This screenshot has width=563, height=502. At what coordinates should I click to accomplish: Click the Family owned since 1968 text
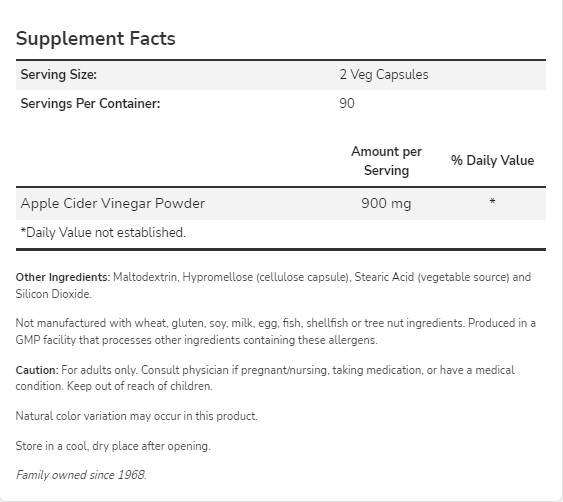pos(81,475)
